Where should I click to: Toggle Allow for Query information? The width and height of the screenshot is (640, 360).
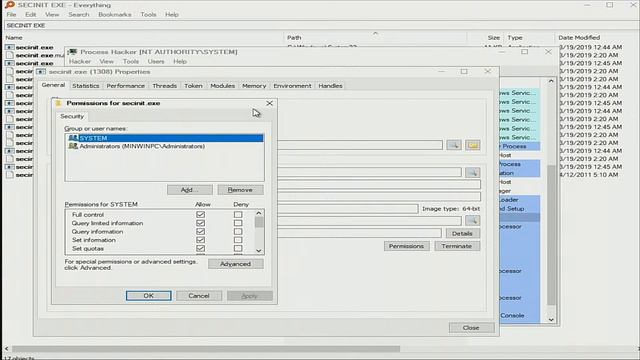point(200,231)
